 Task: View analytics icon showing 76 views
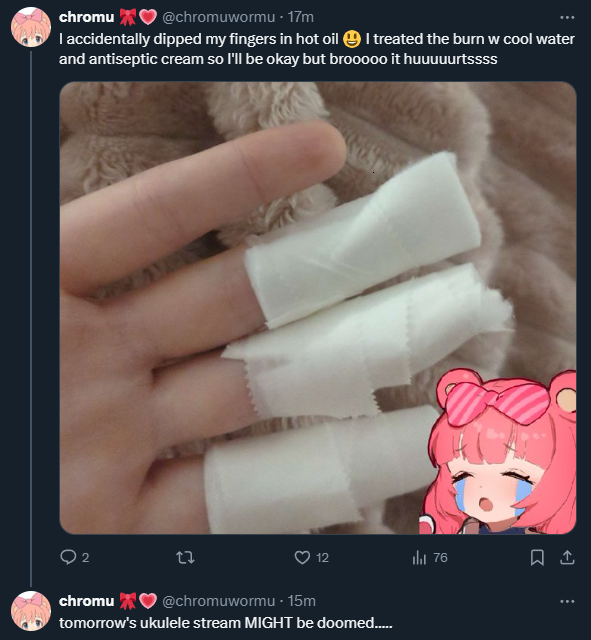(419, 558)
